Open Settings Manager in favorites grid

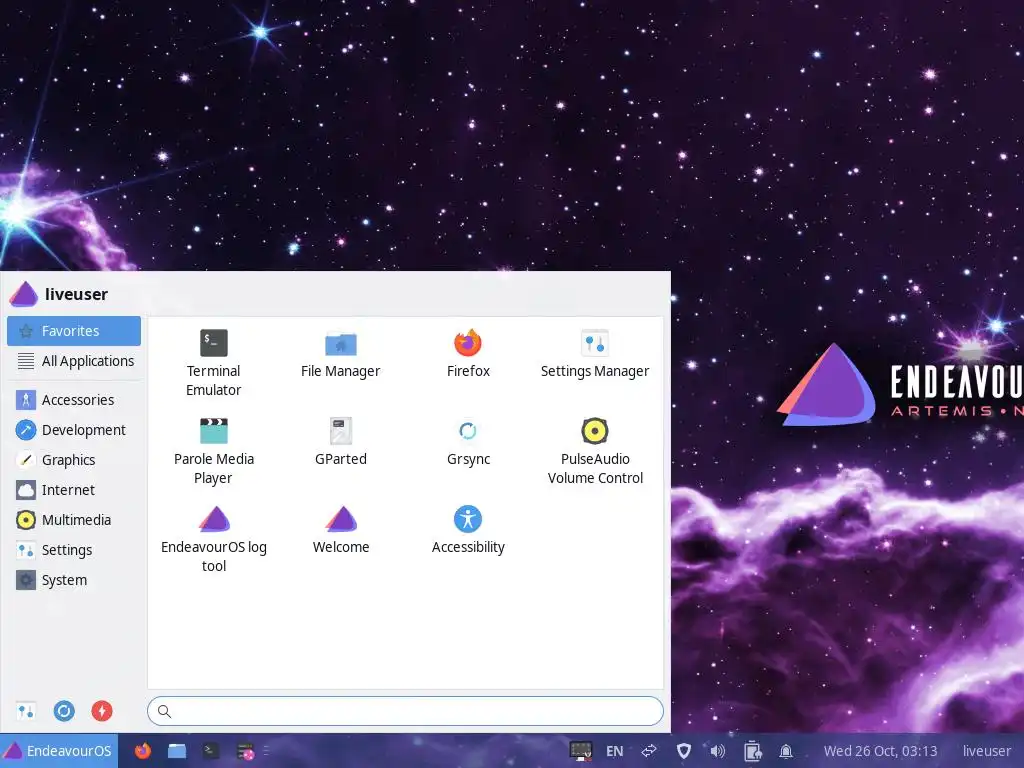point(595,354)
